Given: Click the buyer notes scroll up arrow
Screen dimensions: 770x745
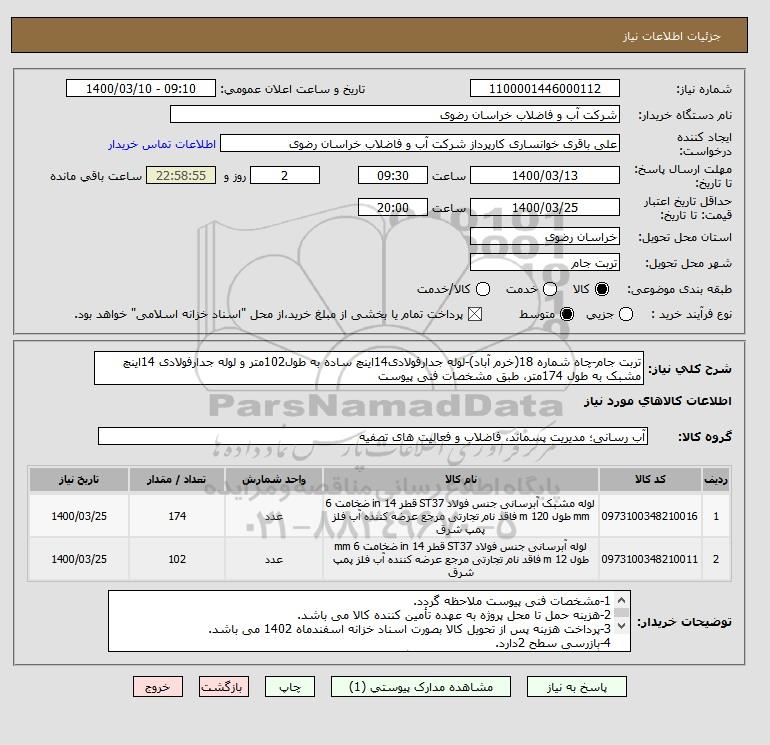Looking at the screenshot, I should [x=621, y=600].
